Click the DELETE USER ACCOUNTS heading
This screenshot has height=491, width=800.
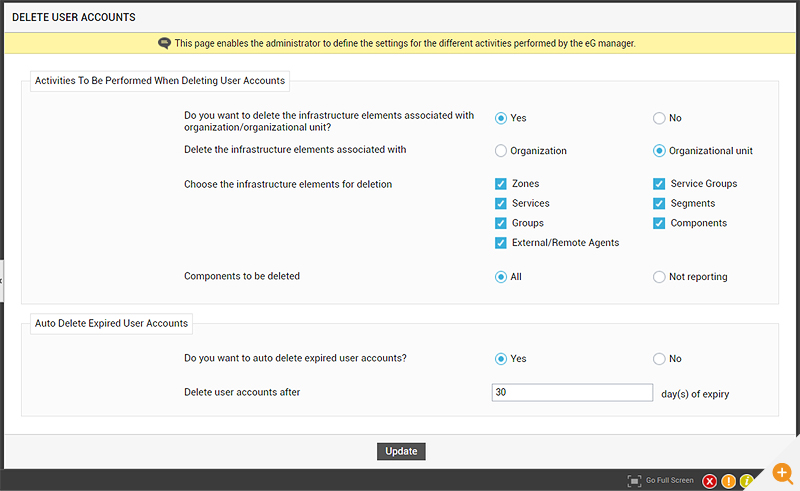[74, 17]
